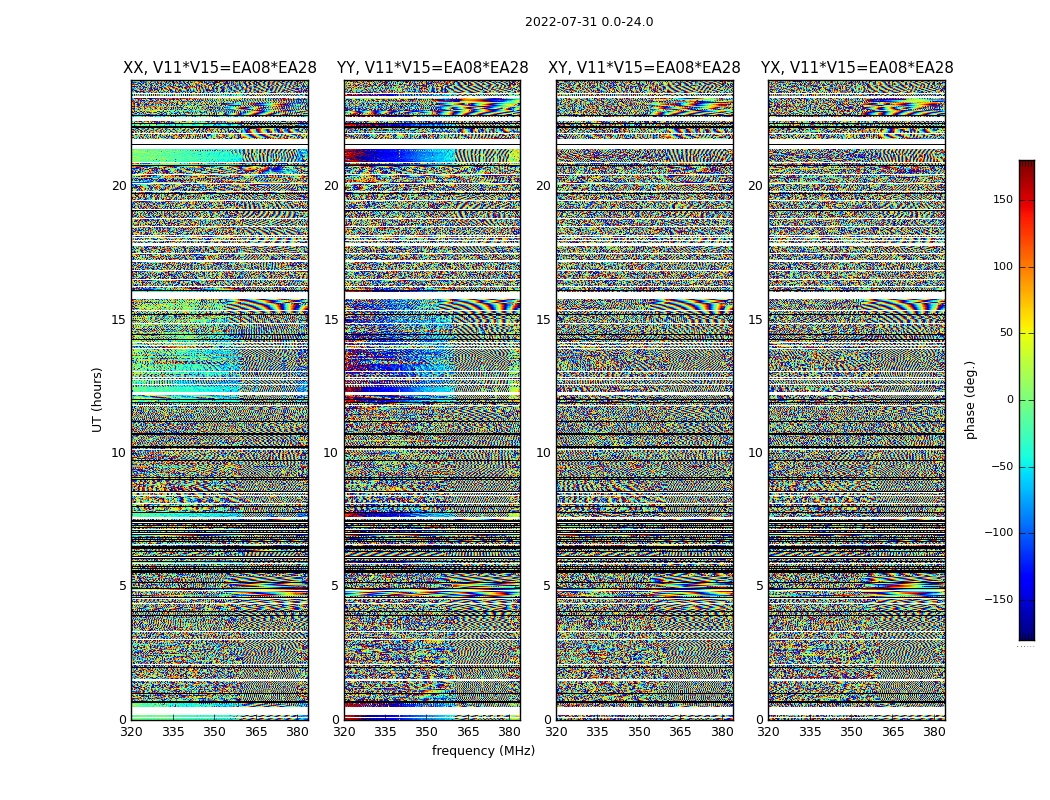Click the colorbar tick label −100

(999, 533)
